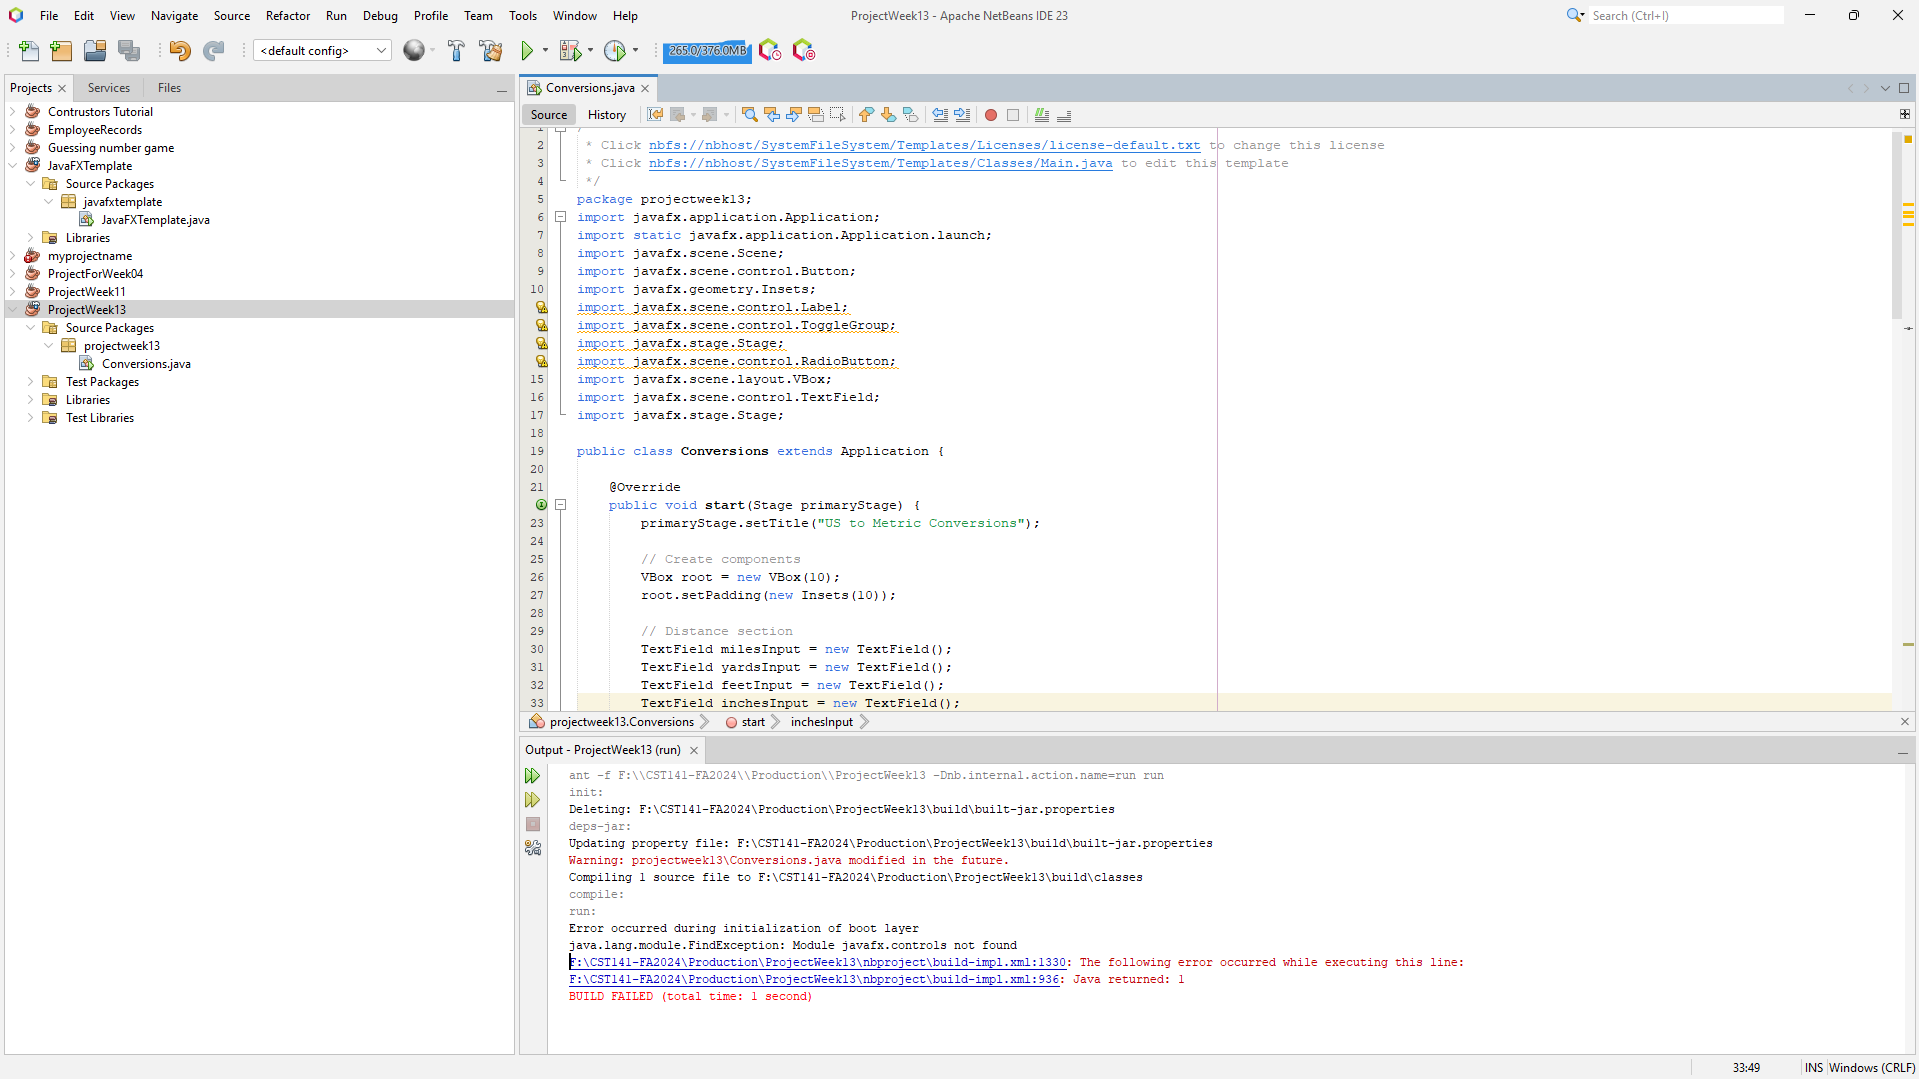Collapse the JavaFXTemplate project node
Viewport: 1919px width, 1079px height.
click(x=13, y=166)
